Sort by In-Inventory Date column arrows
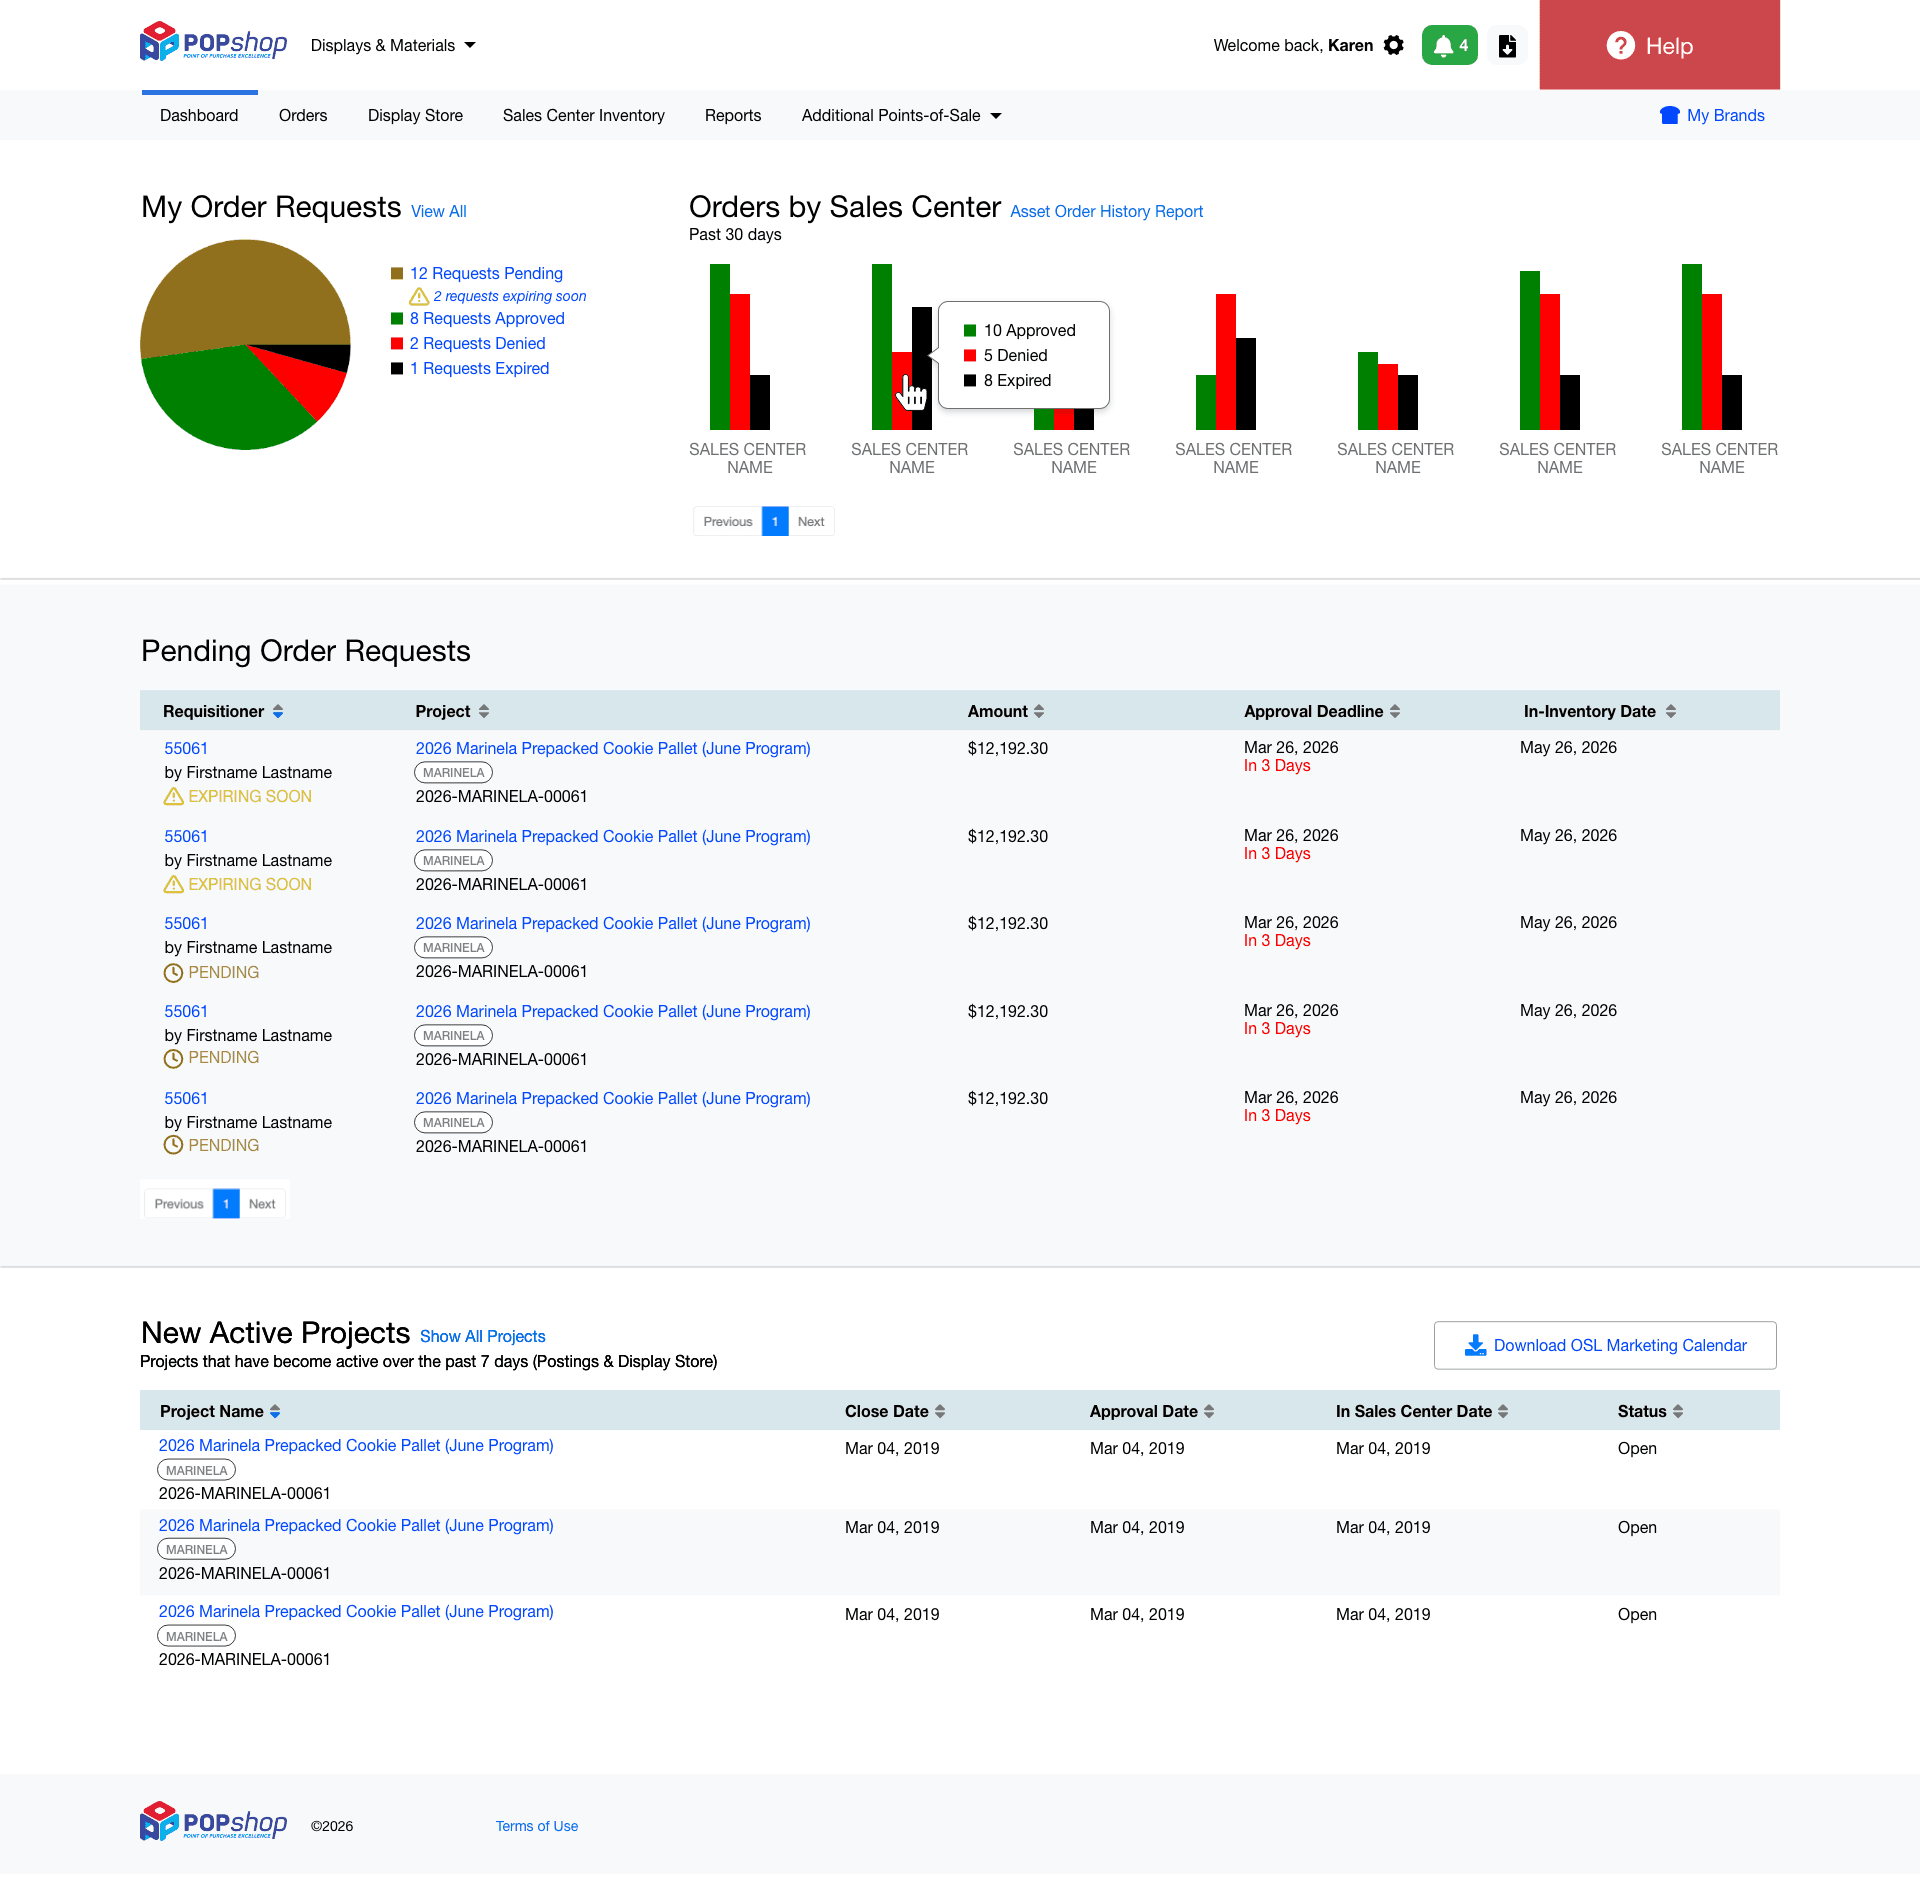This screenshot has height=1879, width=1920. (1671, 711)
